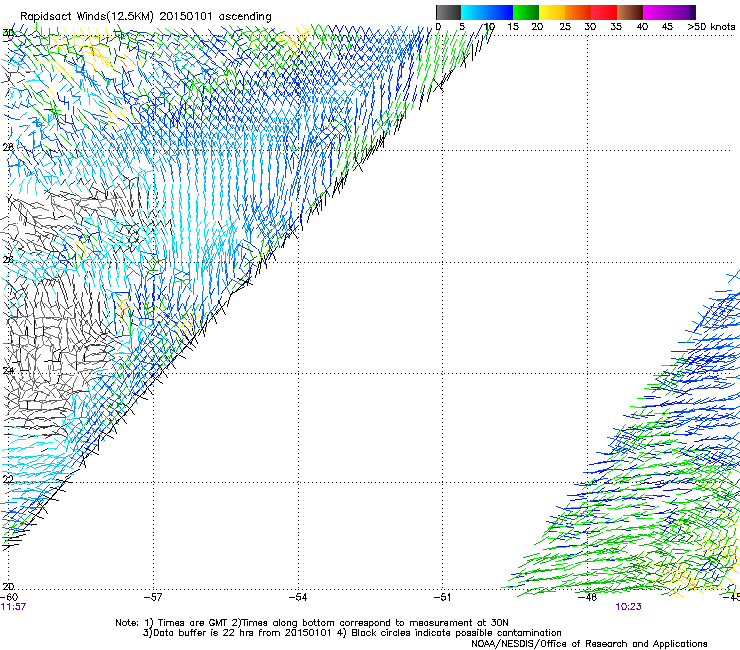Click the brown 35-40 knots legend swatch
The image size is (740, 650).
(x=630, y=12)
